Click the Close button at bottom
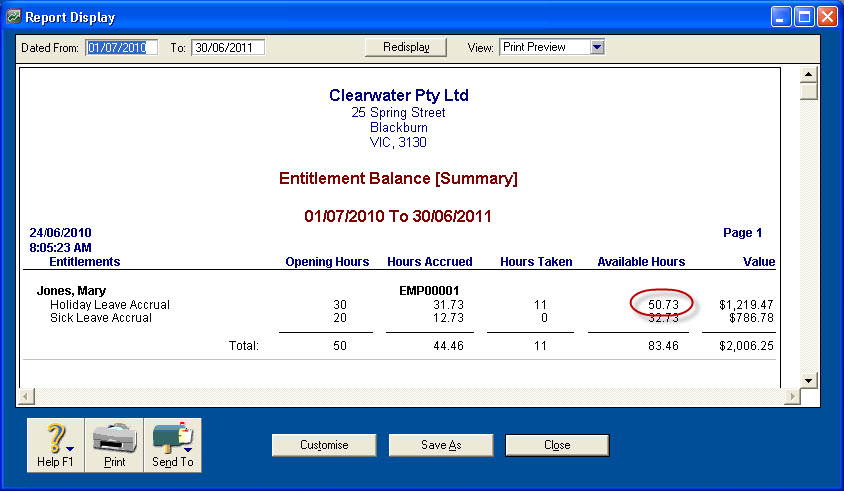Image resolution: width=844 pixels, height=491 pixels. [557, 445]
